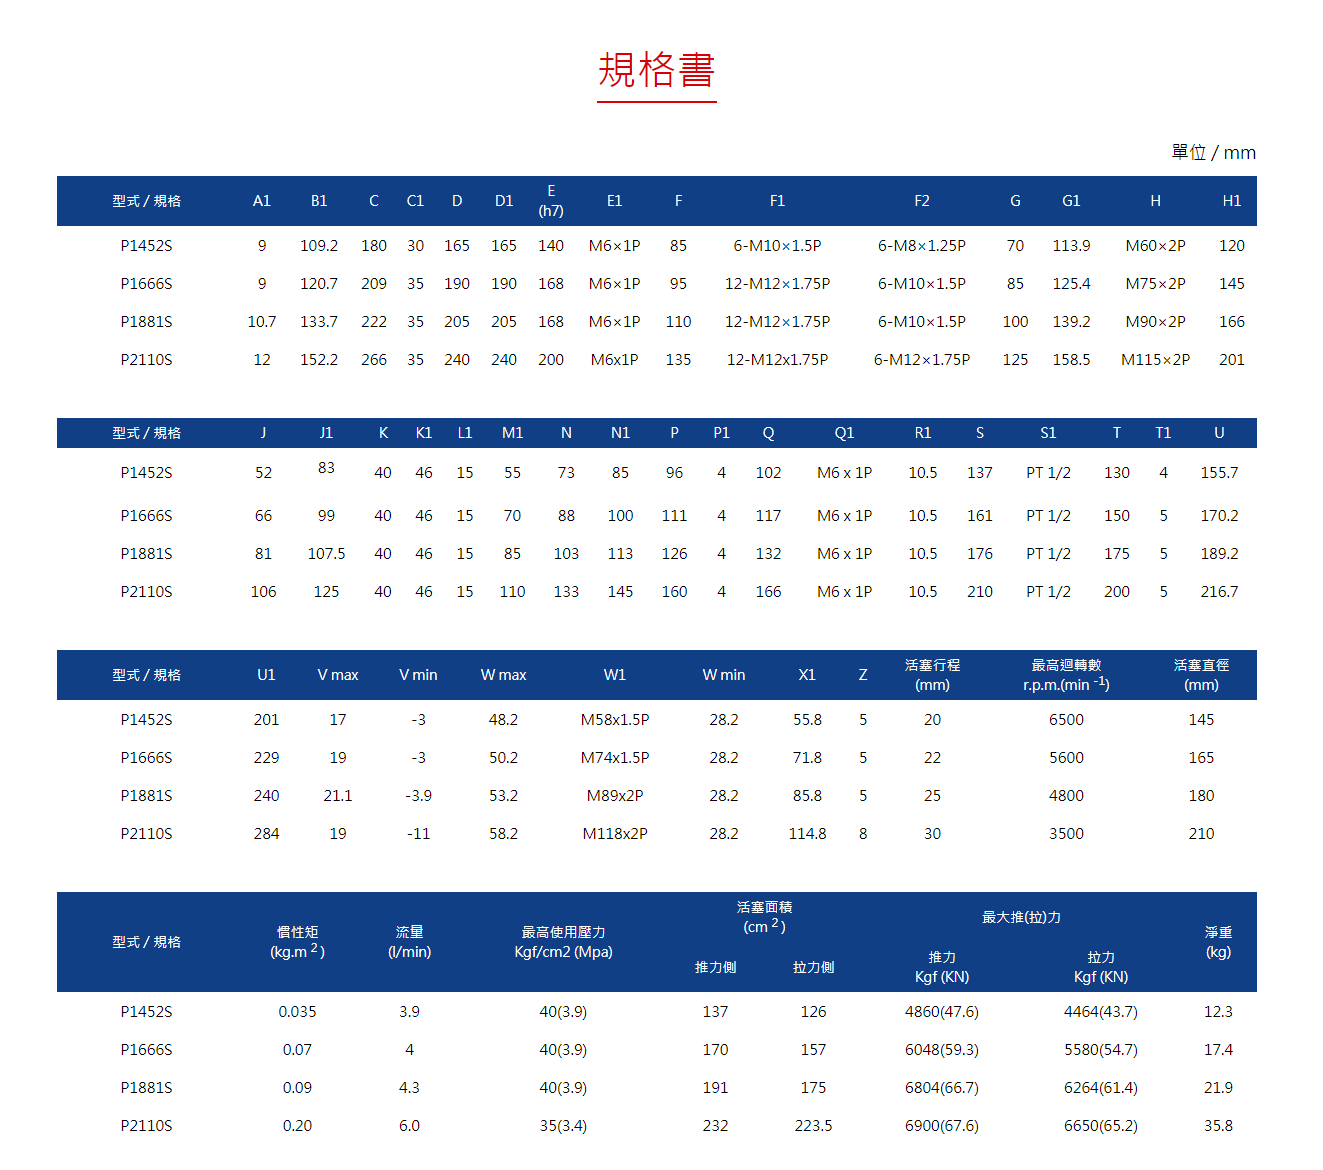
Task: Click the 規格書 title heading
Action: (x=656, y=72)
